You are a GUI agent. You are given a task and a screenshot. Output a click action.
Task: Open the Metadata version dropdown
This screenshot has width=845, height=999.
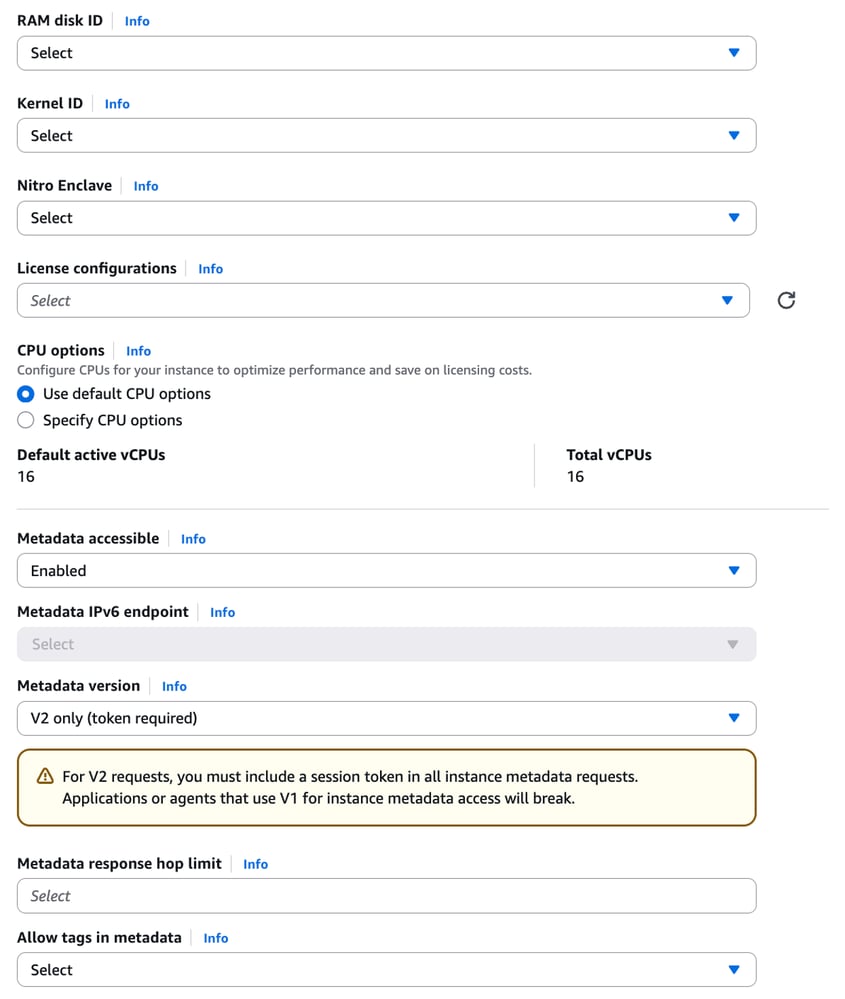pyautogui.click(x=386, y=718)
